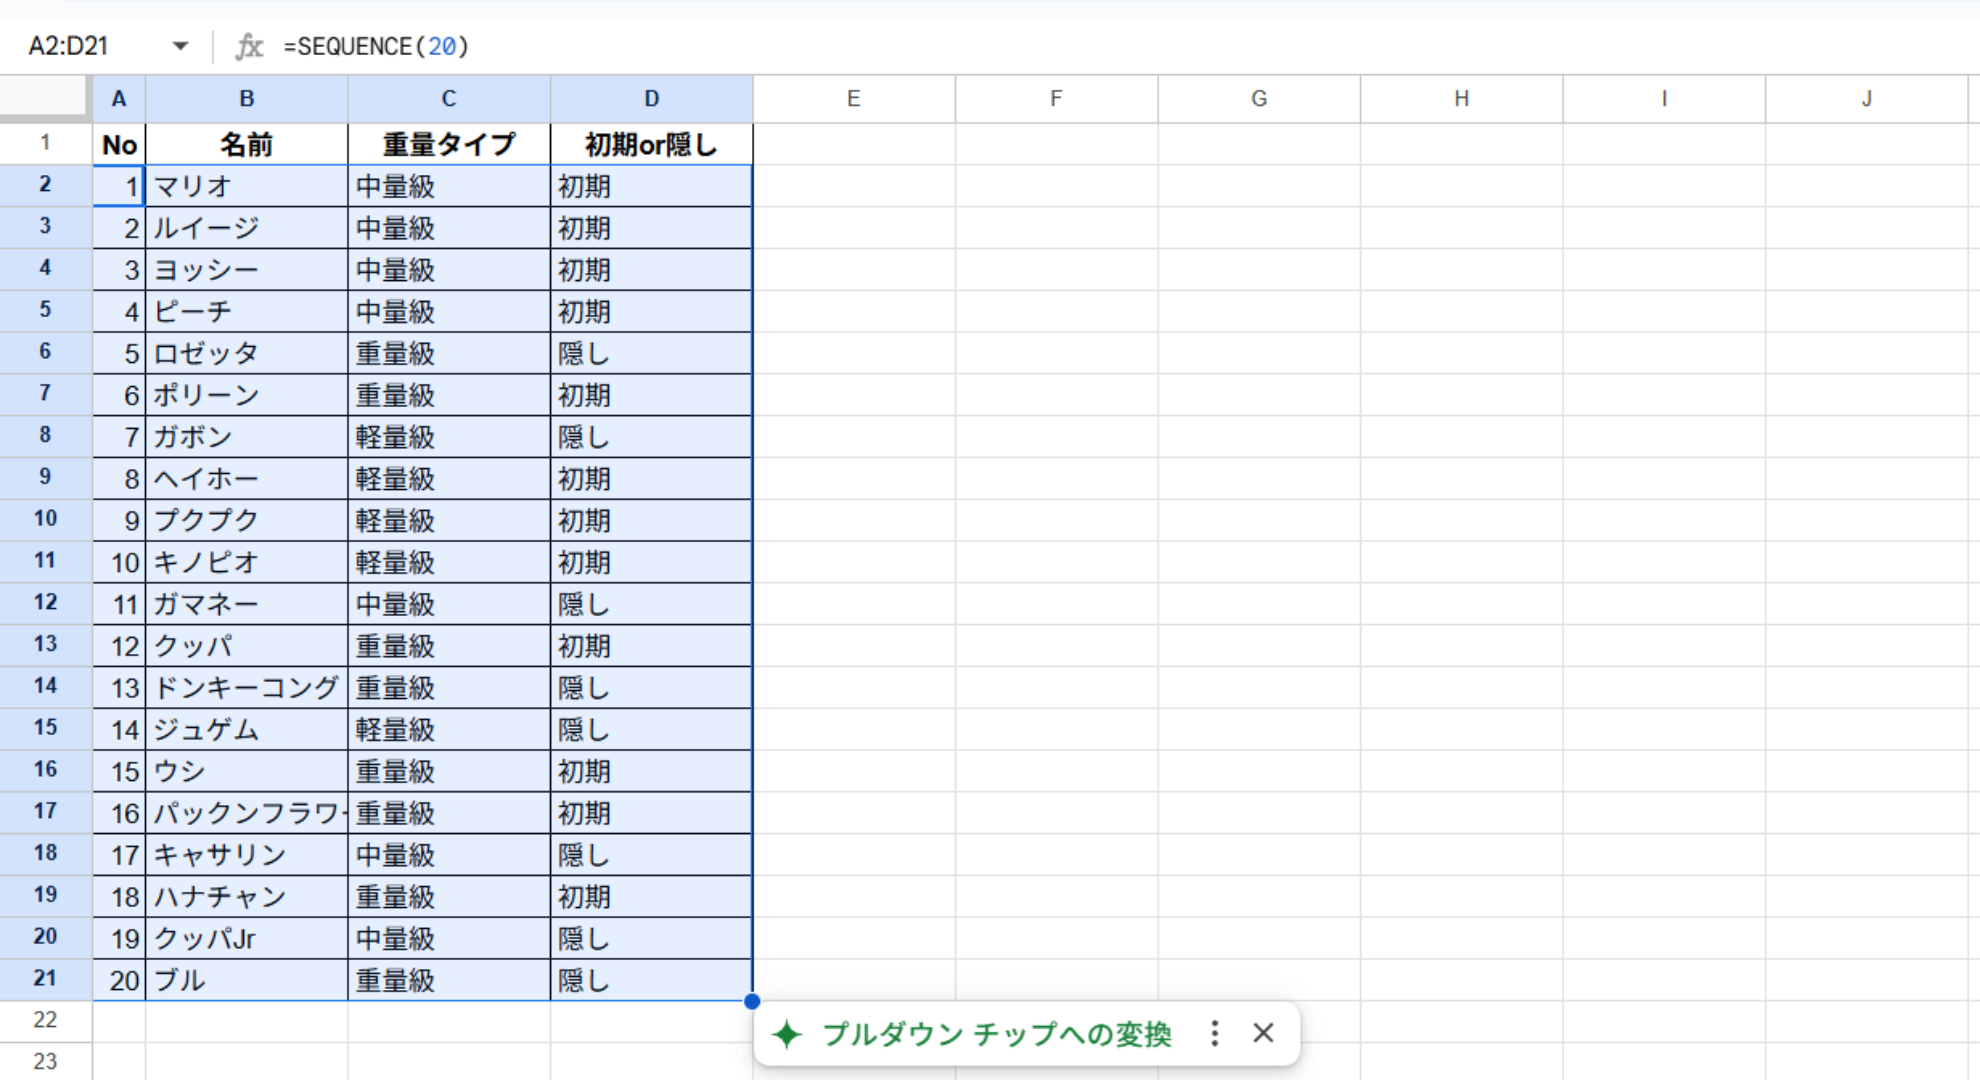This screenshot has height=1080, width=1980.
Task: Open the three-dot options in suggestion chip
Action: [x=1214, y=1033]
